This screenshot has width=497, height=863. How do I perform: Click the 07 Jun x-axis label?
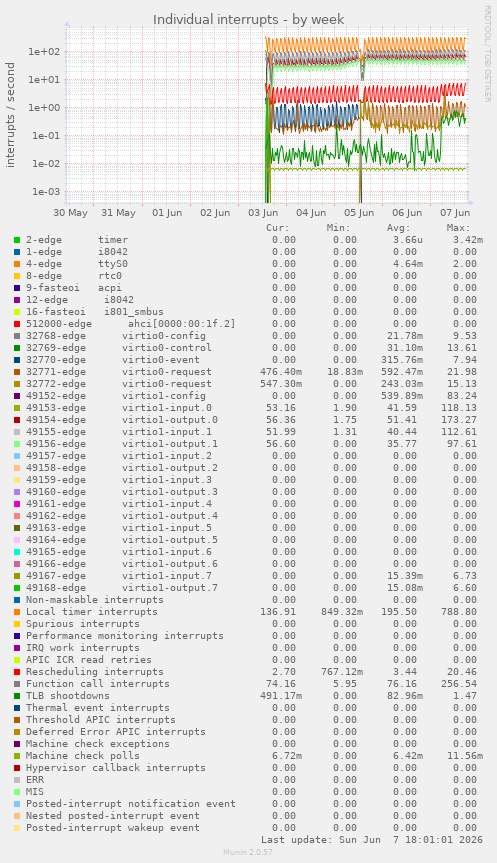pyautogui.click(x=455, y=213)
